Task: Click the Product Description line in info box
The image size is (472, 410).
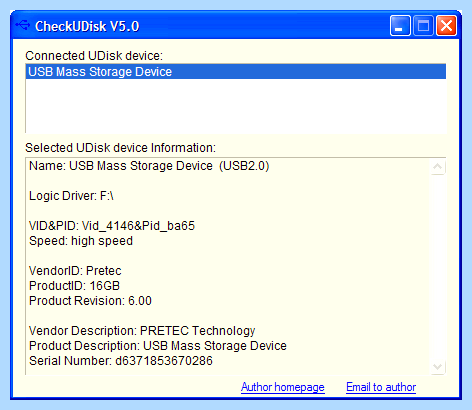Action: coord(158,346)
